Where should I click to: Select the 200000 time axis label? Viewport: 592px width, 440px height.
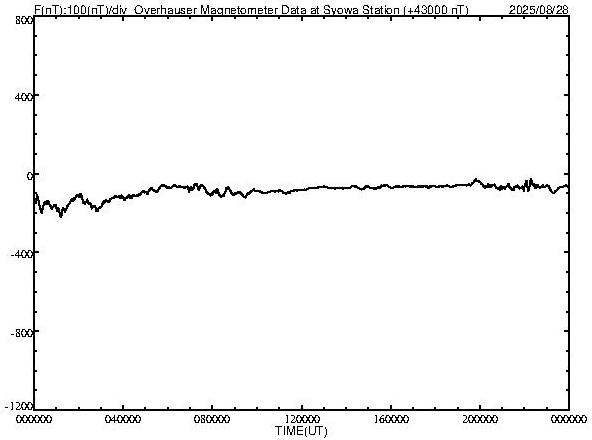(480, 418)
